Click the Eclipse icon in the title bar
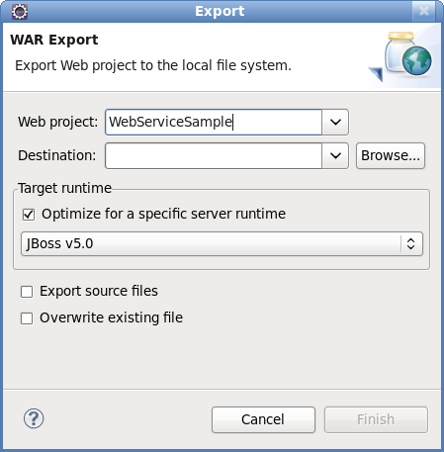Image resolution: width=444 pixels, height=452 pixels. tap(20, 12)
